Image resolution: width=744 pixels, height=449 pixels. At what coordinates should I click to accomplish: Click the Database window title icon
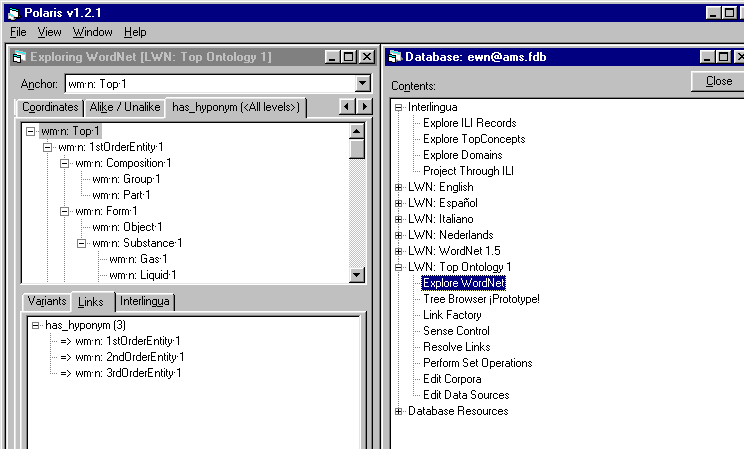point(396,57)
